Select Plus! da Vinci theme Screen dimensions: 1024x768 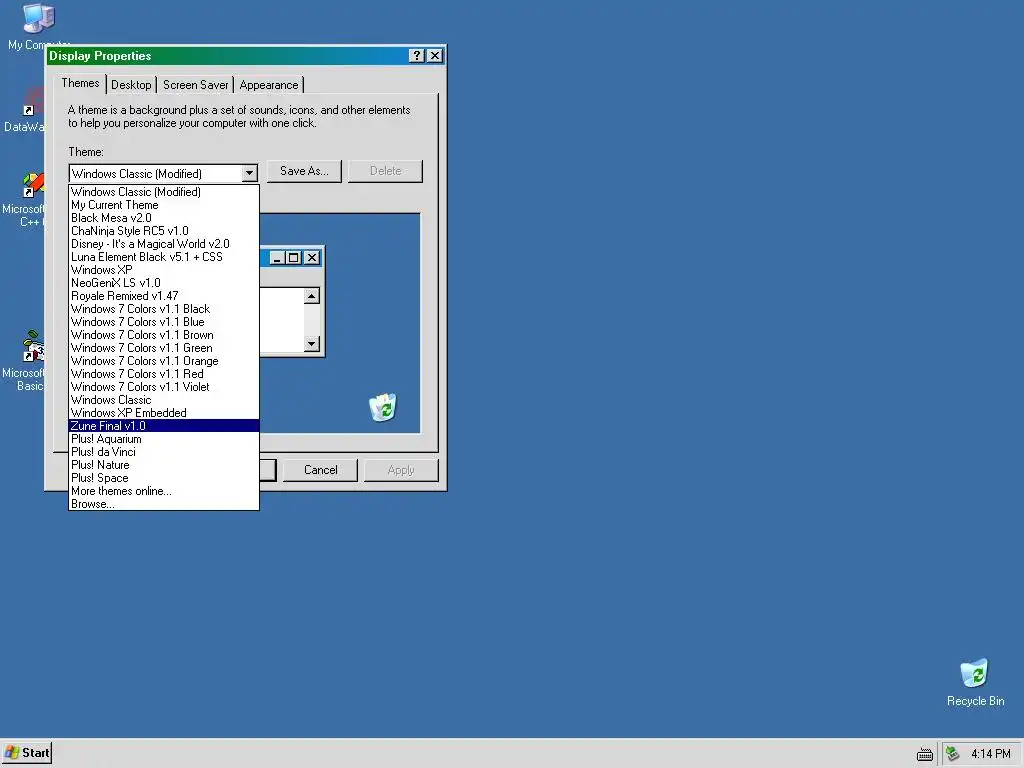(164, 452)
